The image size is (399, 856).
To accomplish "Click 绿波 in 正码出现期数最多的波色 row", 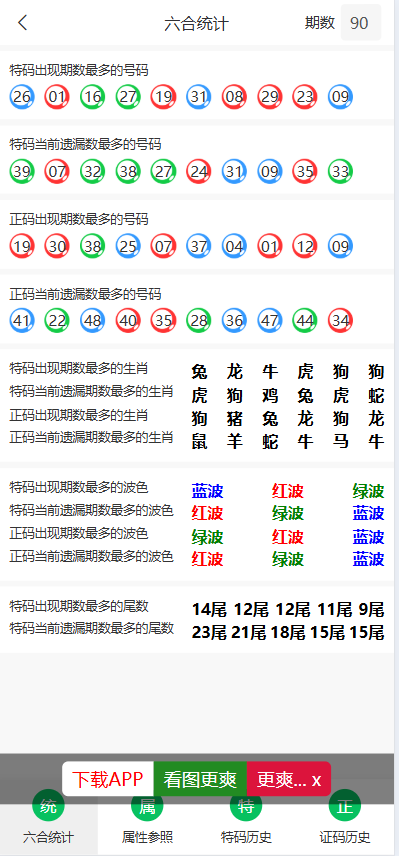I will [207, 537].
